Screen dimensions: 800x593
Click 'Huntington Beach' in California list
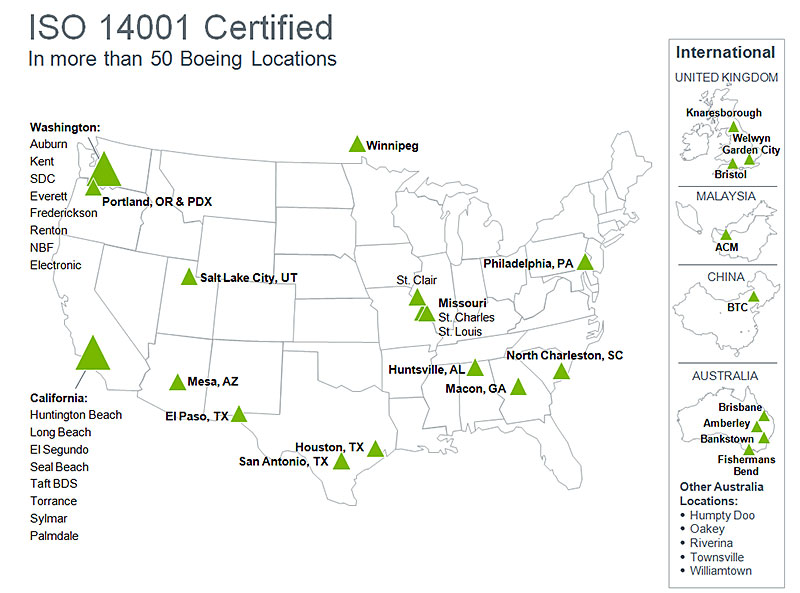point(76,415)
